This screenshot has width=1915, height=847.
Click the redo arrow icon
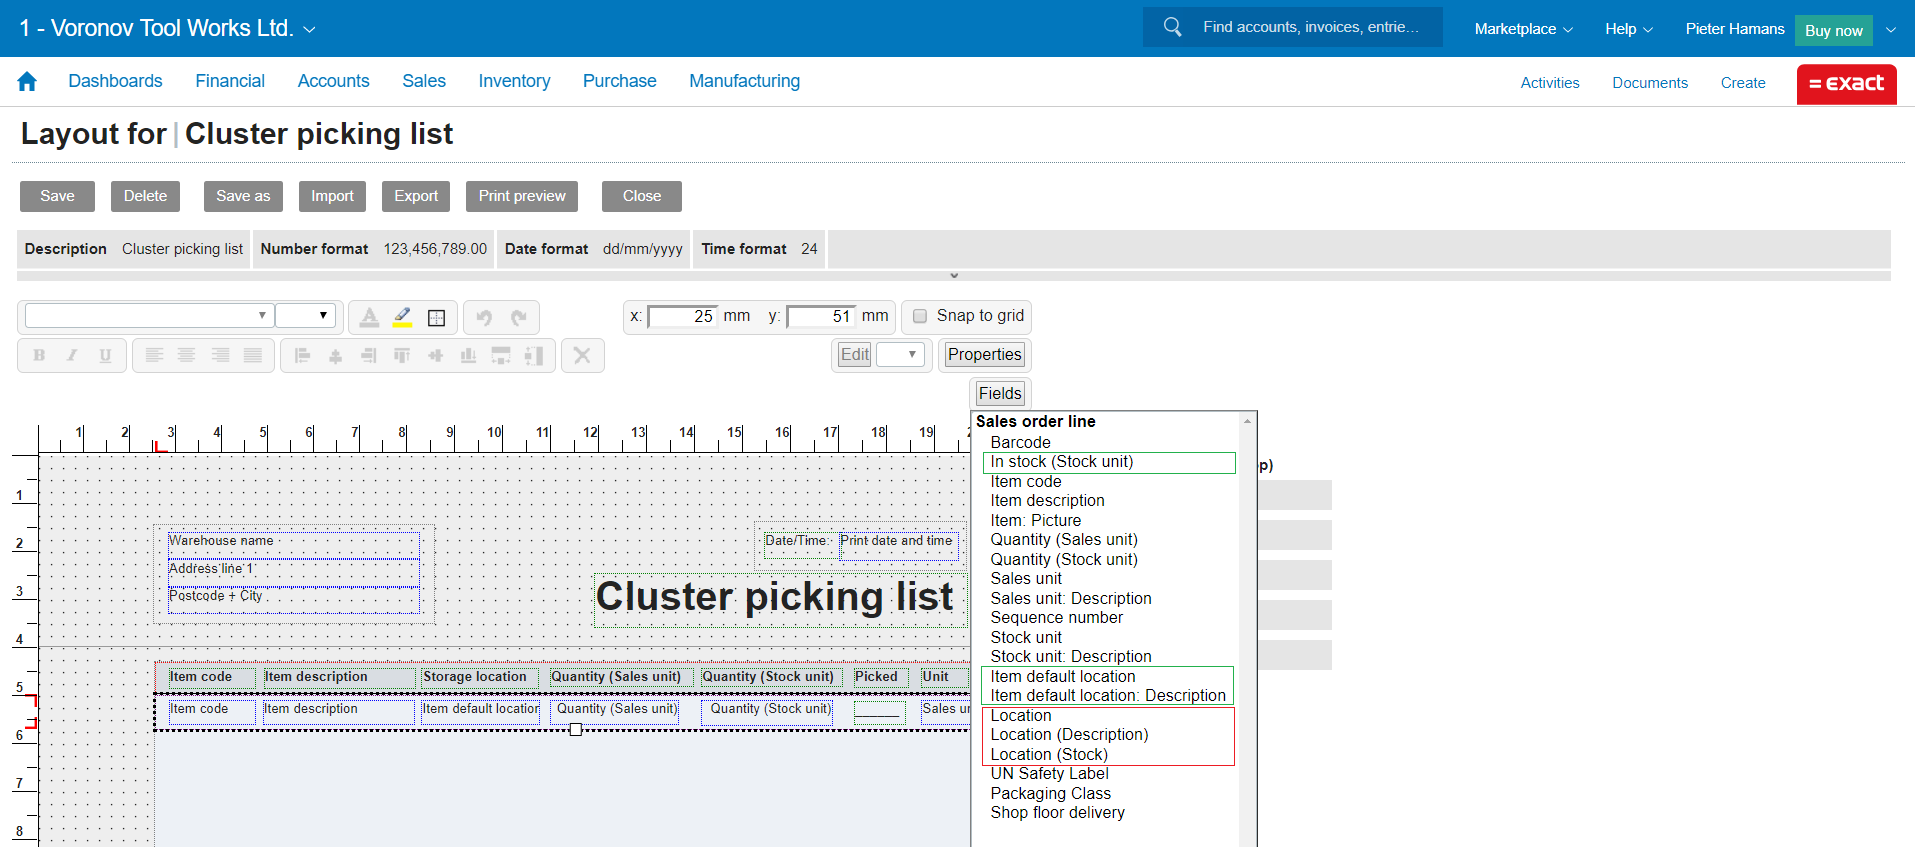[518, 317]
